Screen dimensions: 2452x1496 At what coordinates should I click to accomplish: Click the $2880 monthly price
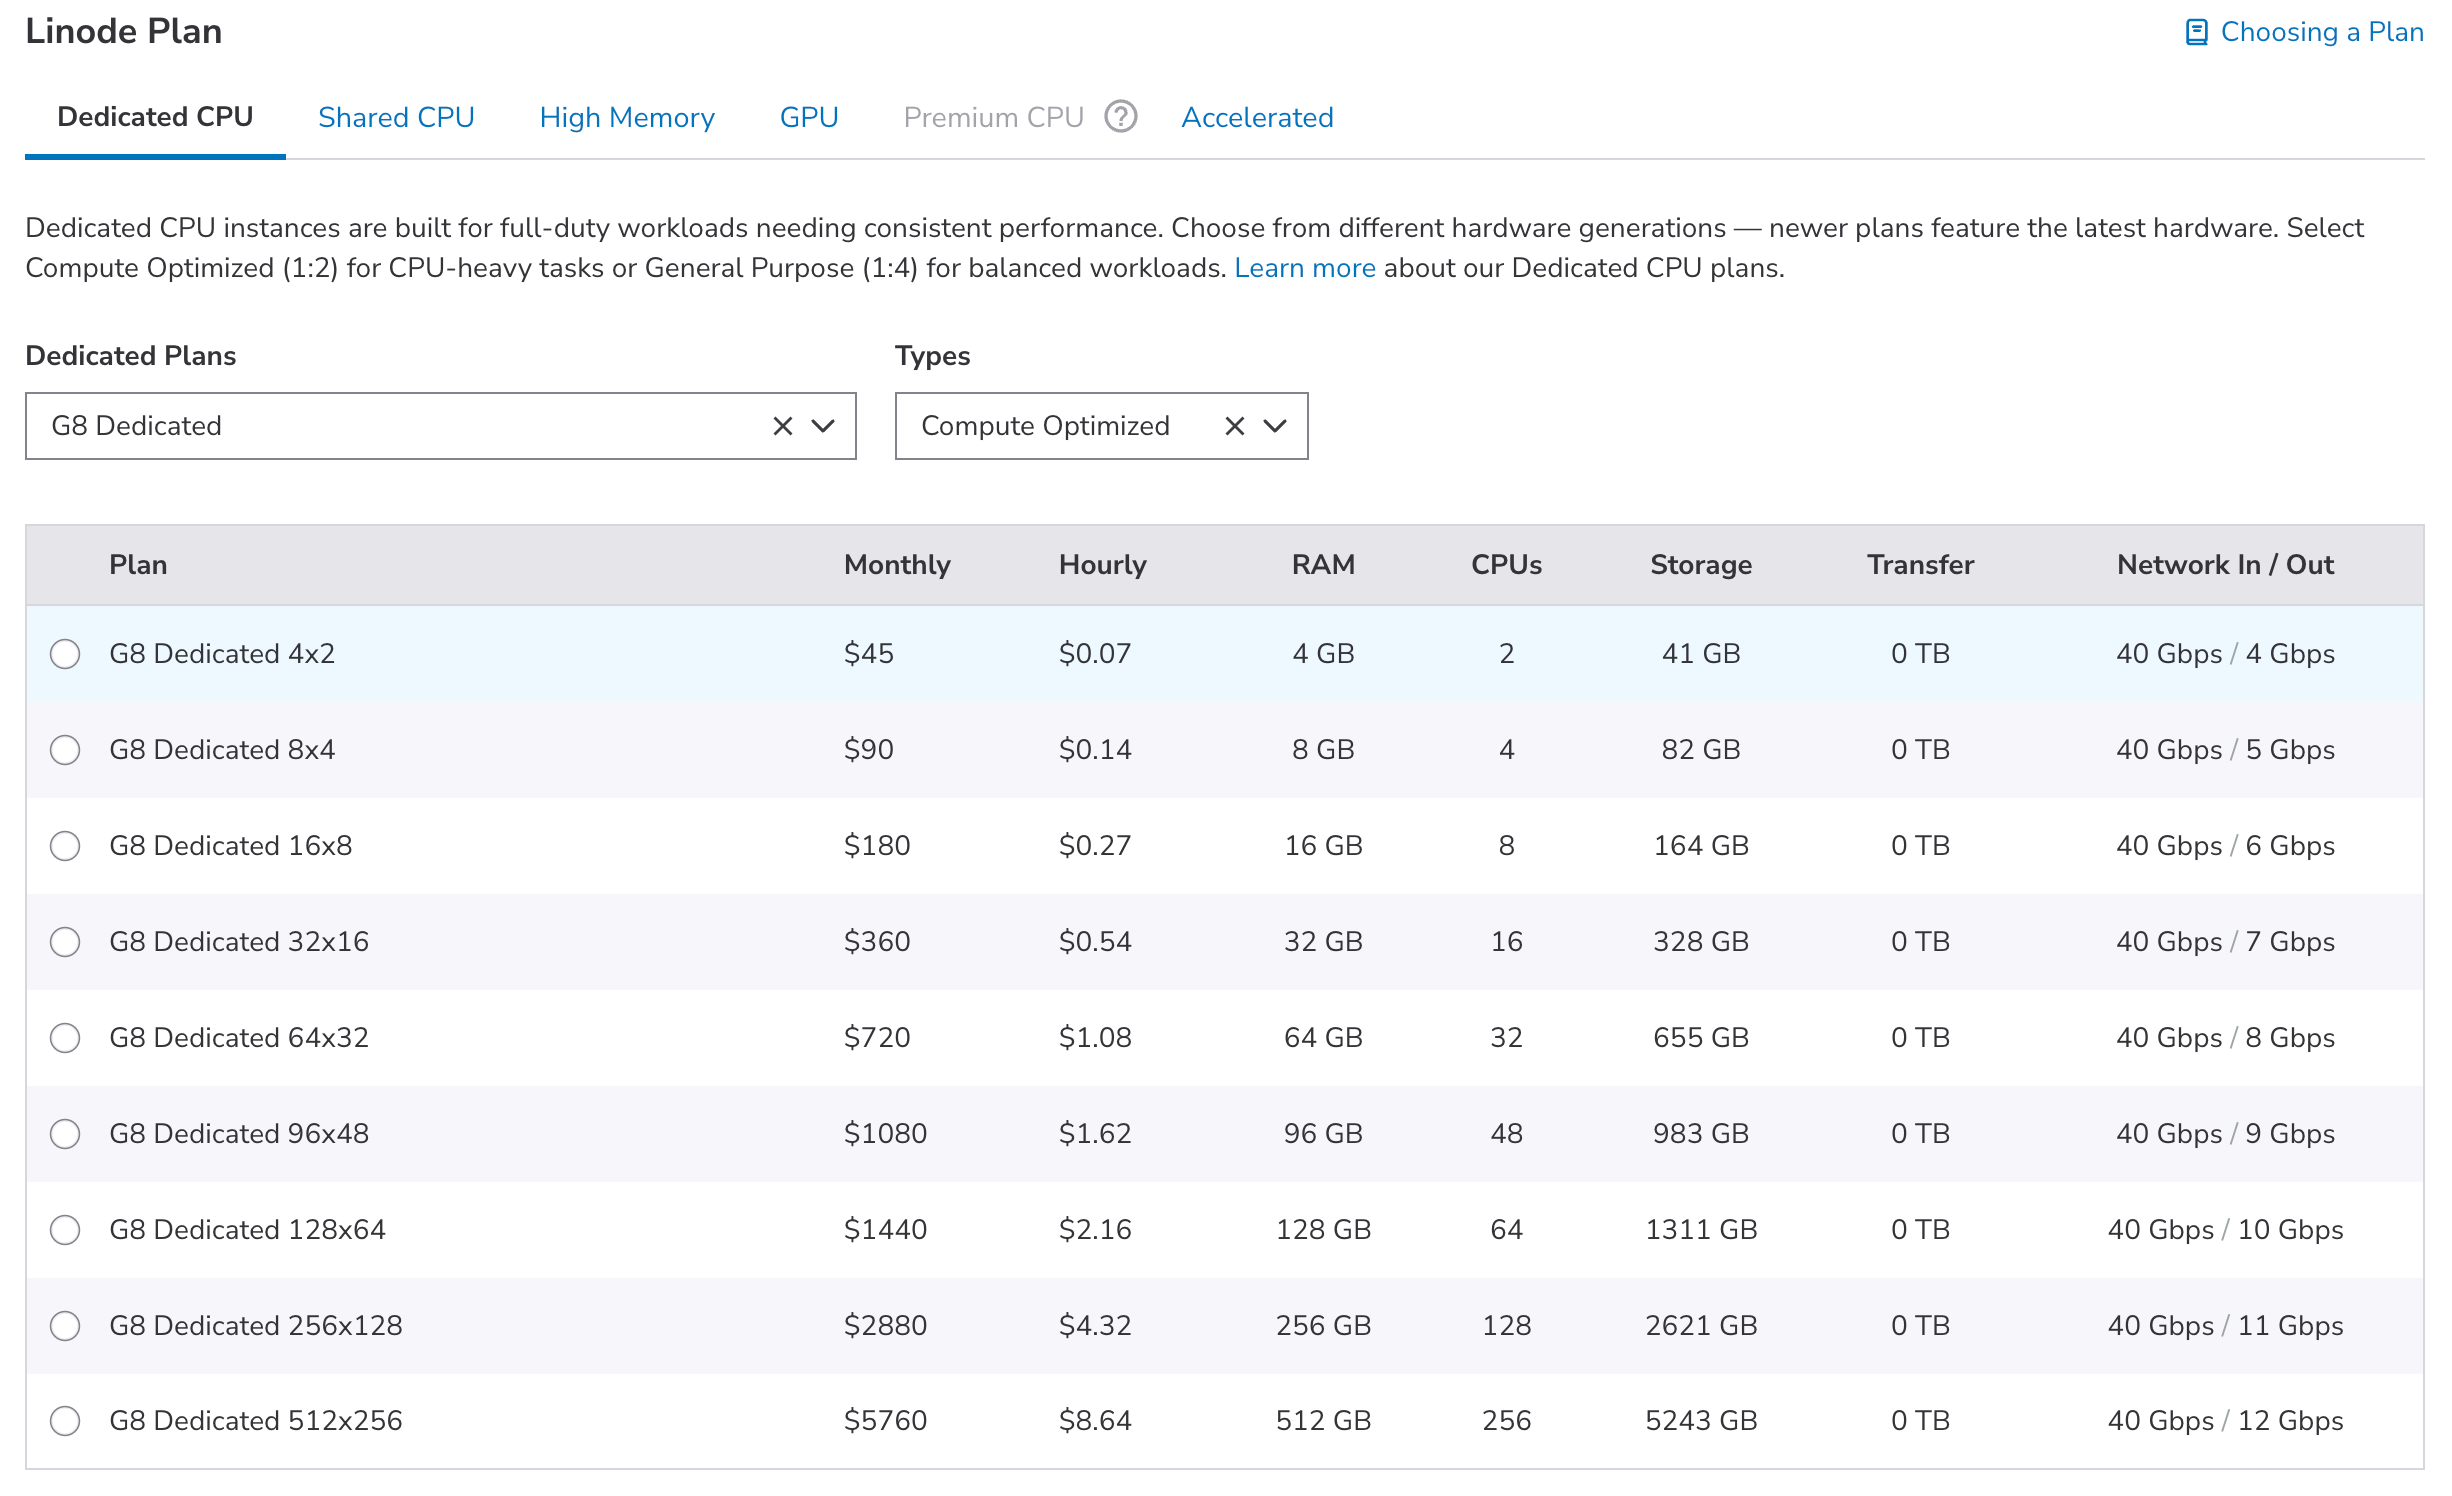pos(885,1326)
